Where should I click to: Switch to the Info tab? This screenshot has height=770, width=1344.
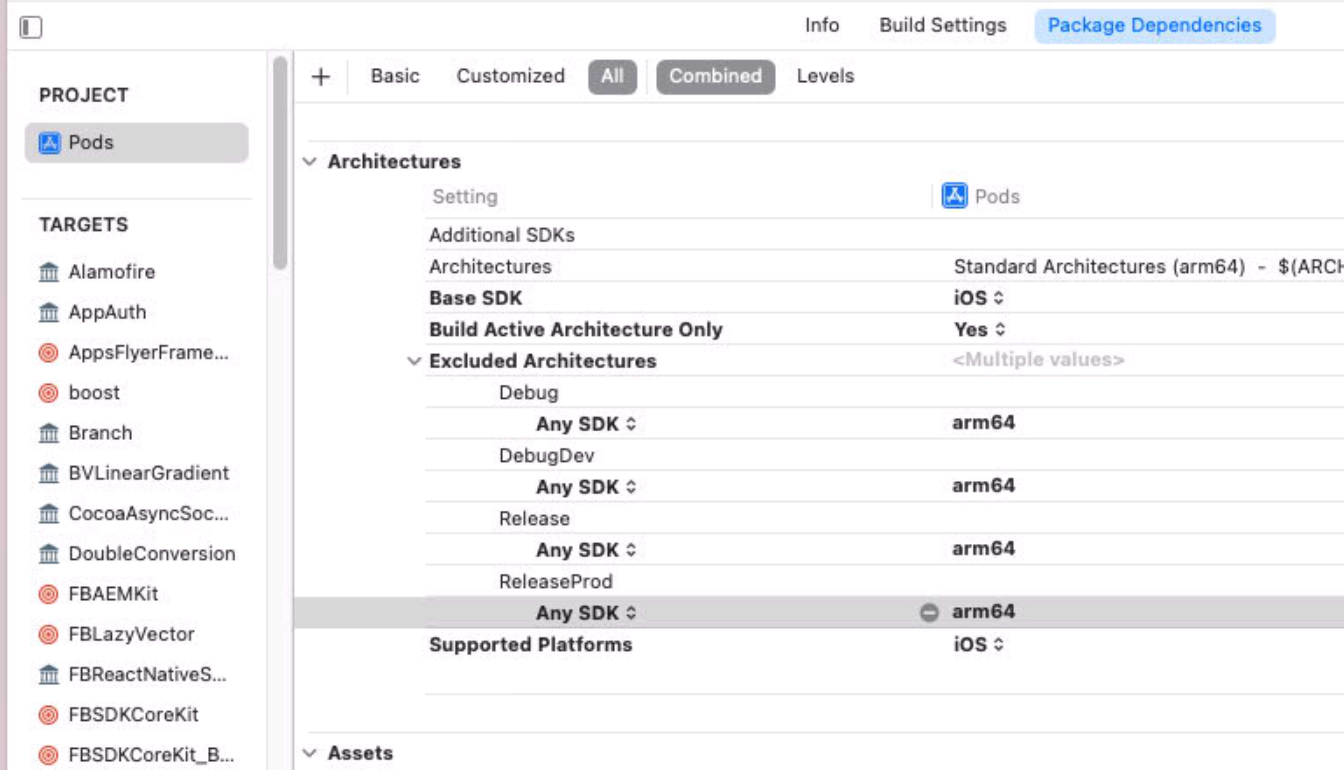click(x=822, y=26)
